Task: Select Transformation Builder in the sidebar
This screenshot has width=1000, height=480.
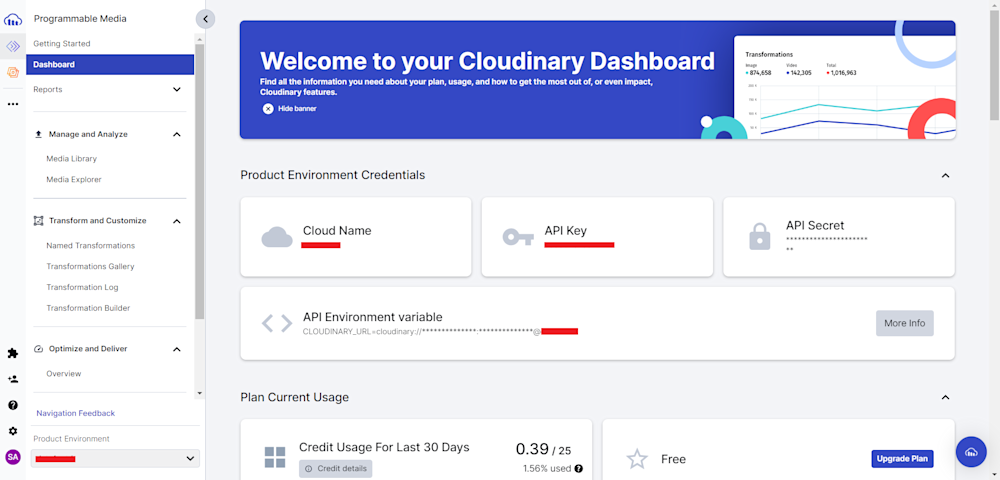Action: [x=88, y=308]
